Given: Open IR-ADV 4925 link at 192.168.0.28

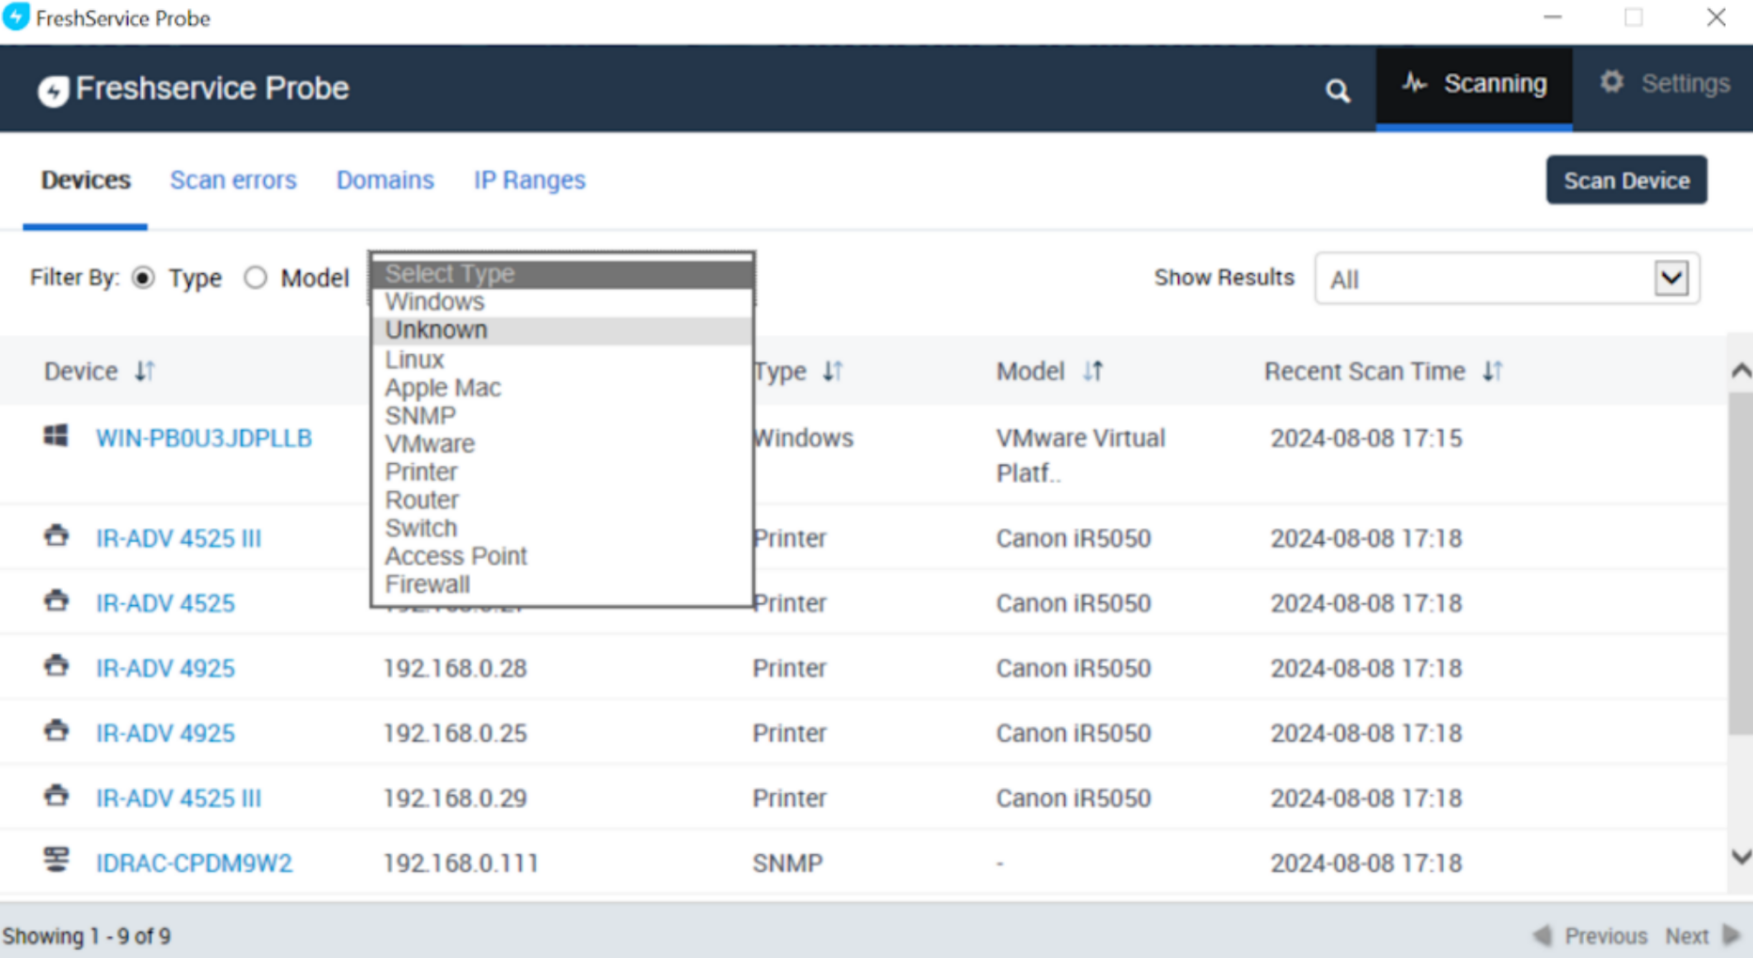Looking at the screenshot, I should (x=165, y=668).
